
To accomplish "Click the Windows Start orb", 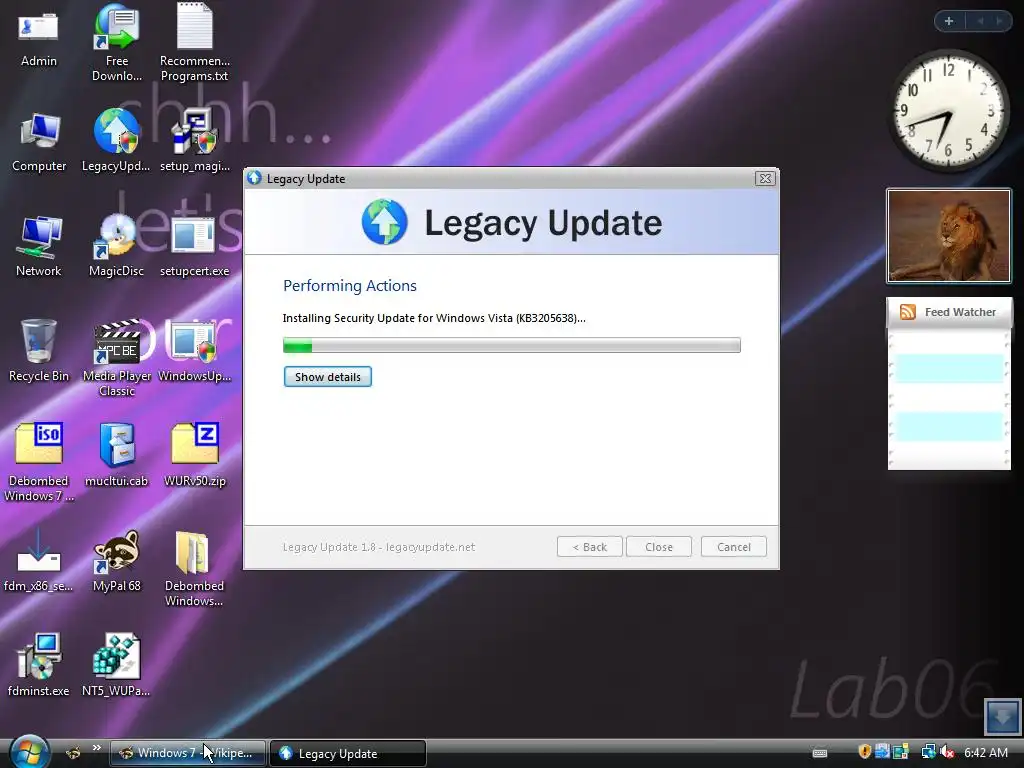I will (29, 752).
